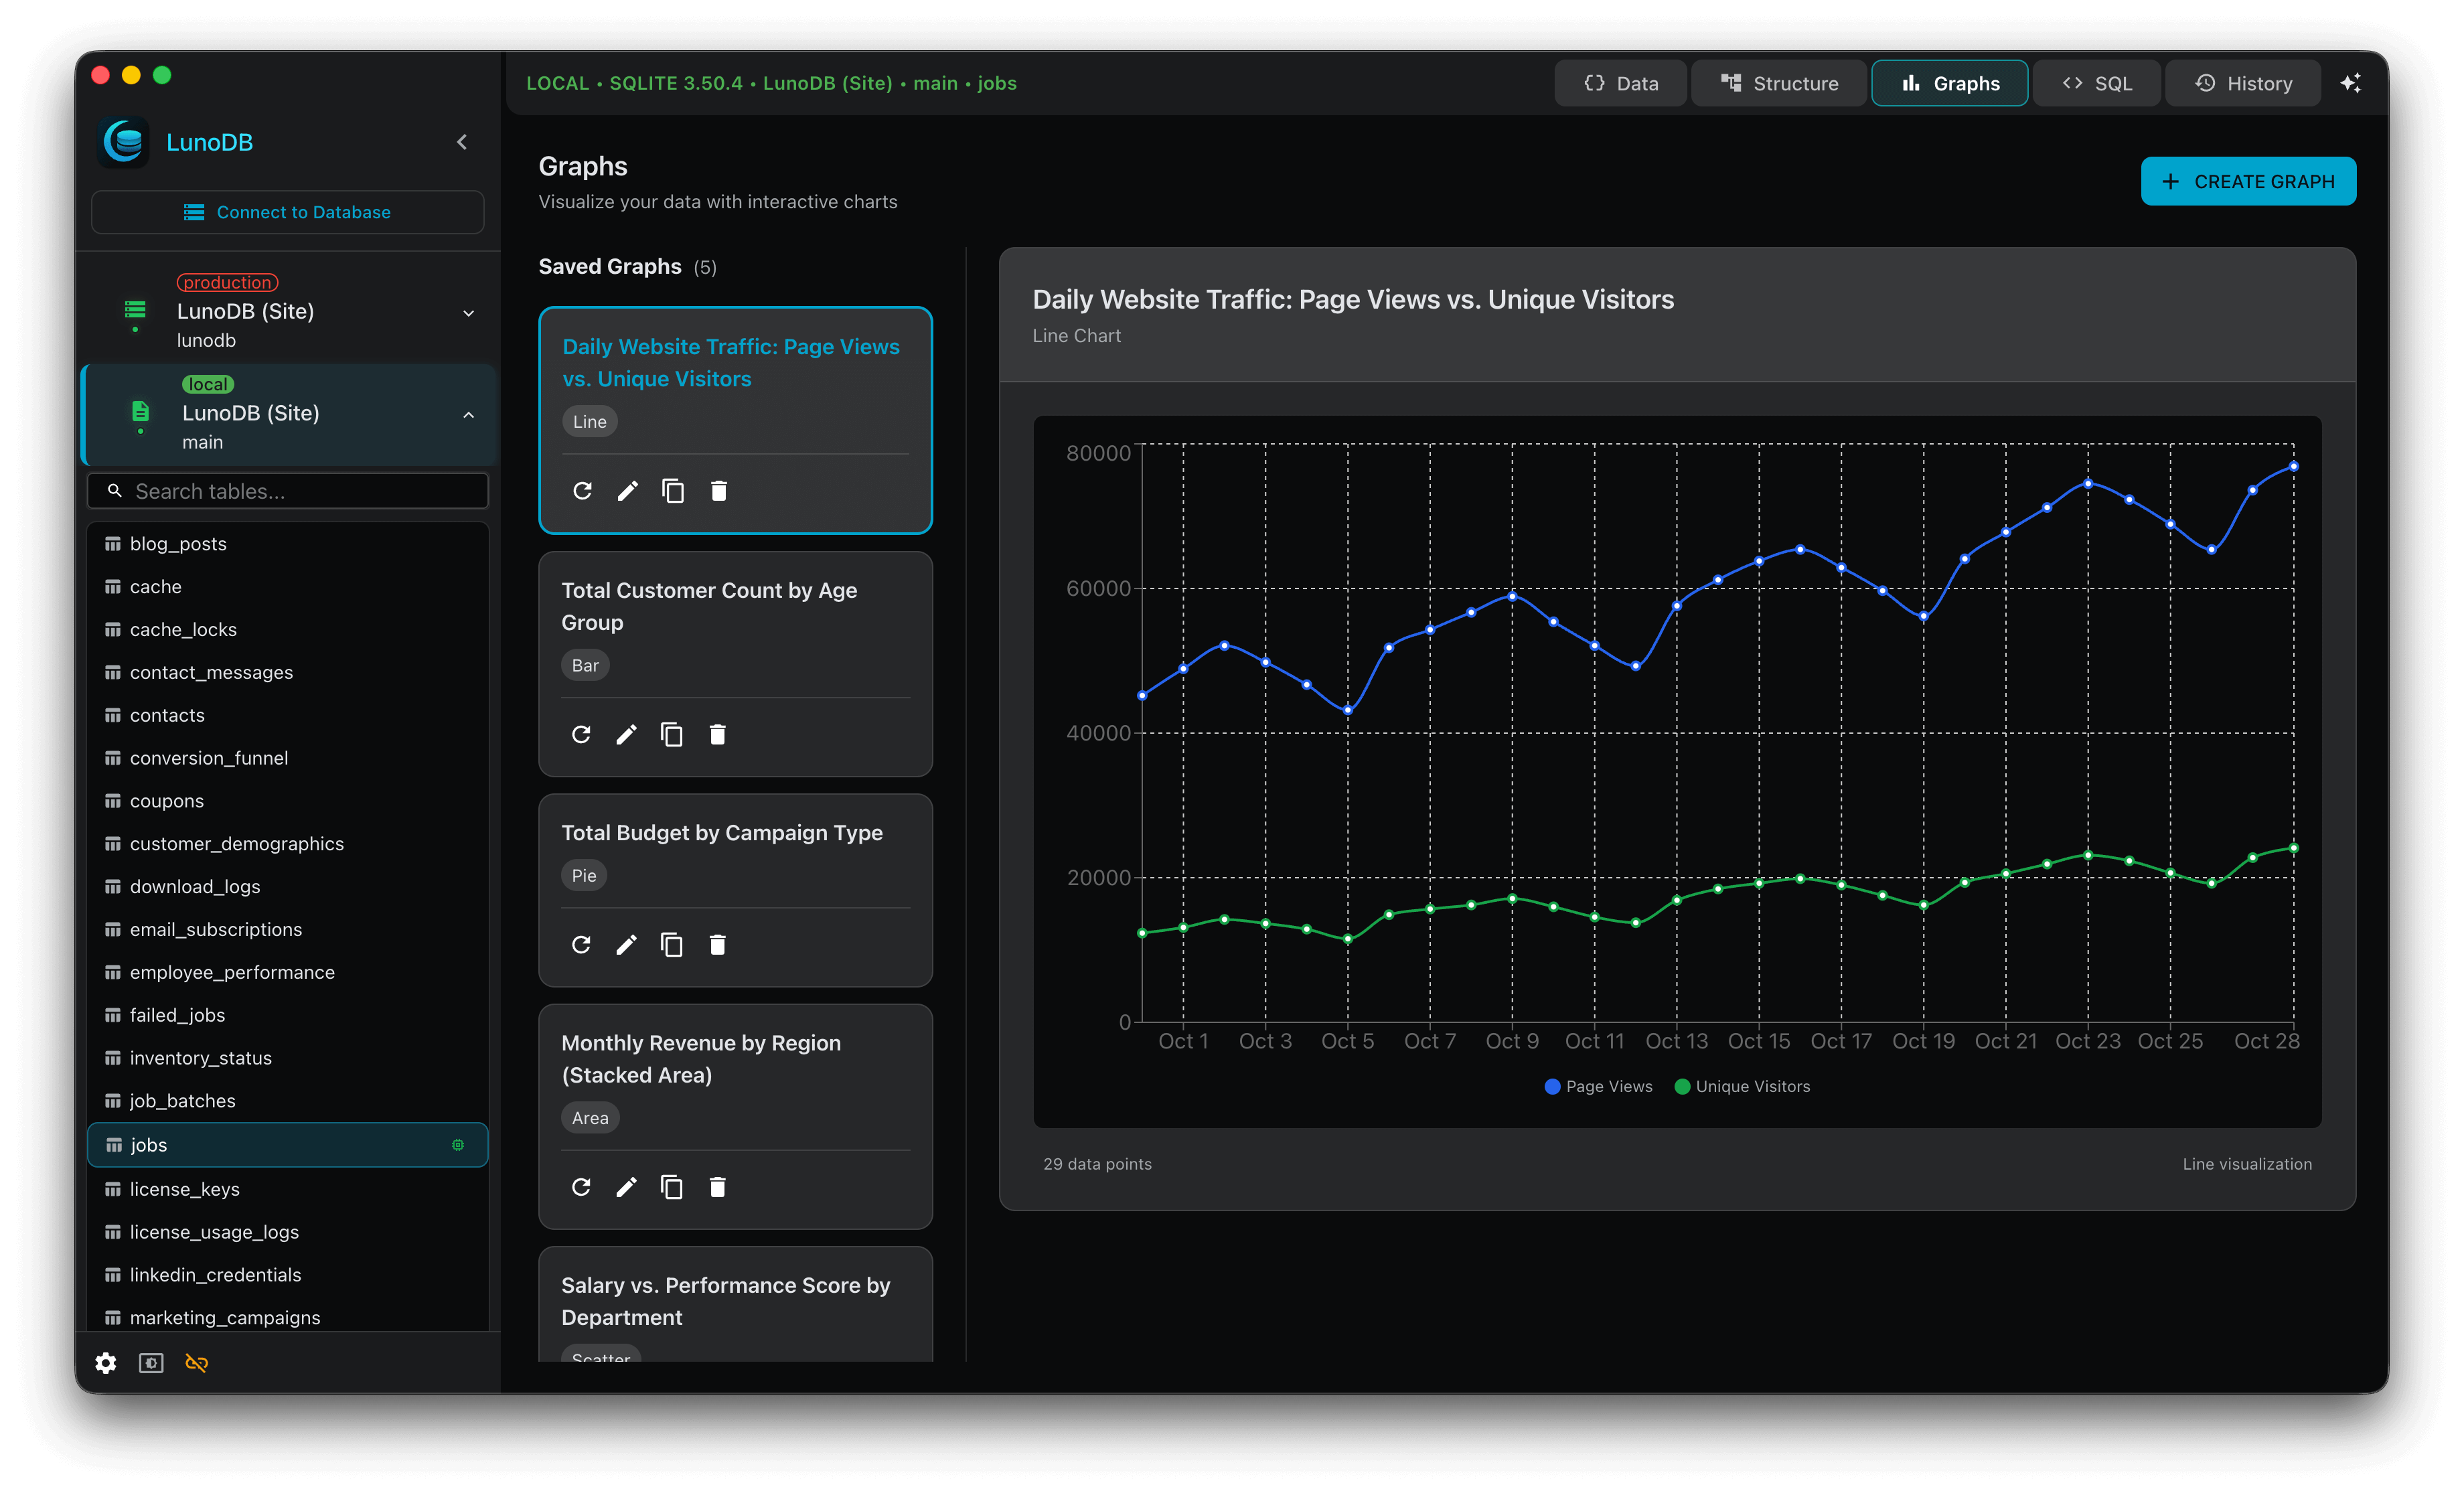2464x1493 pixels.
Task: Open the employee_performance table
Action: (288, 972)
